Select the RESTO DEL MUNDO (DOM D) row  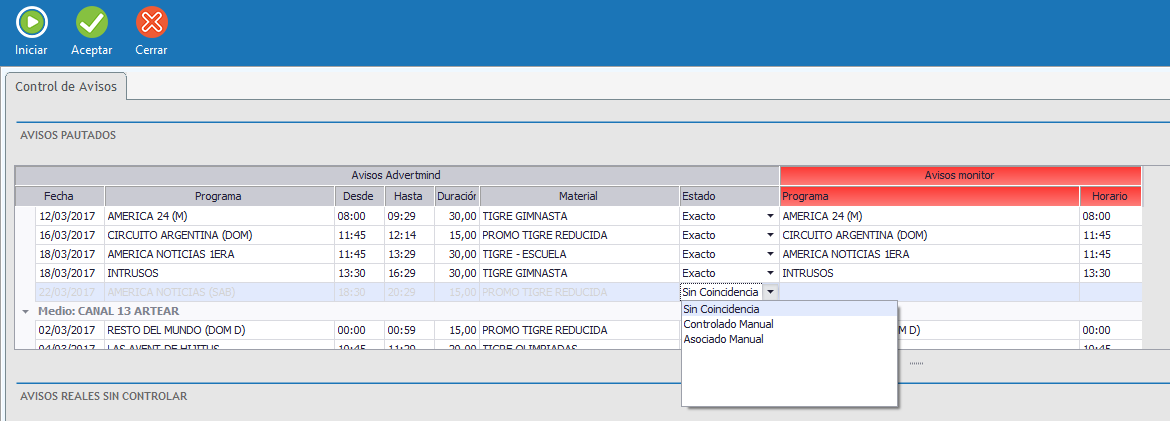coord(218,330)
